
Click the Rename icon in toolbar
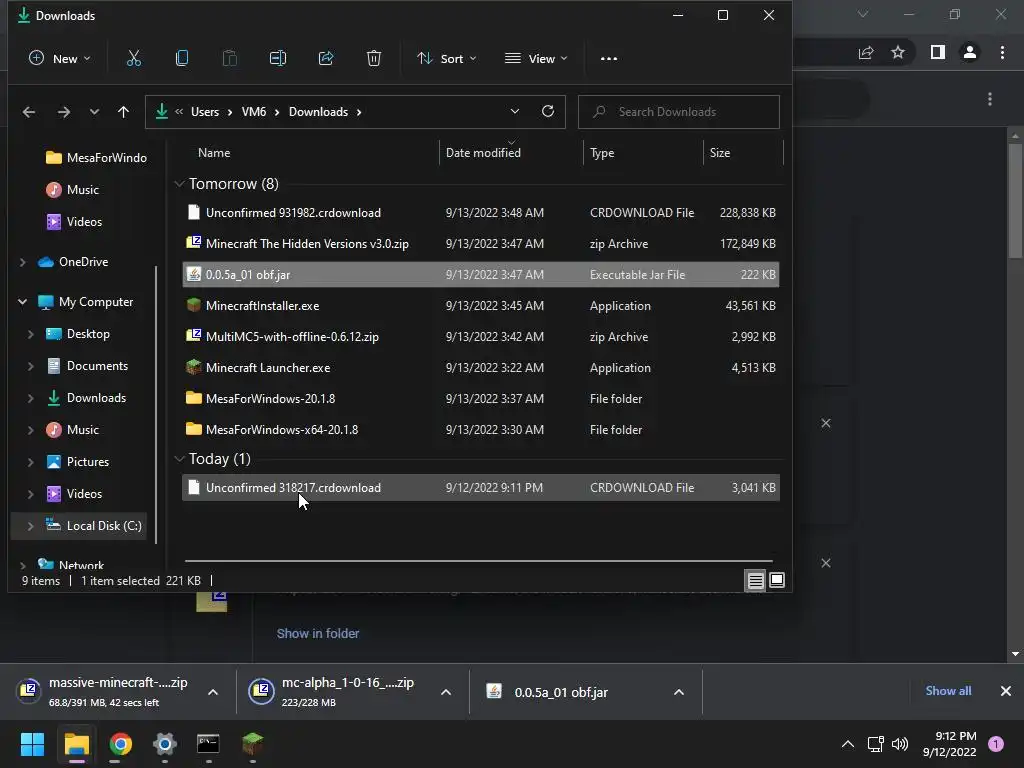(x=278, y=59)
